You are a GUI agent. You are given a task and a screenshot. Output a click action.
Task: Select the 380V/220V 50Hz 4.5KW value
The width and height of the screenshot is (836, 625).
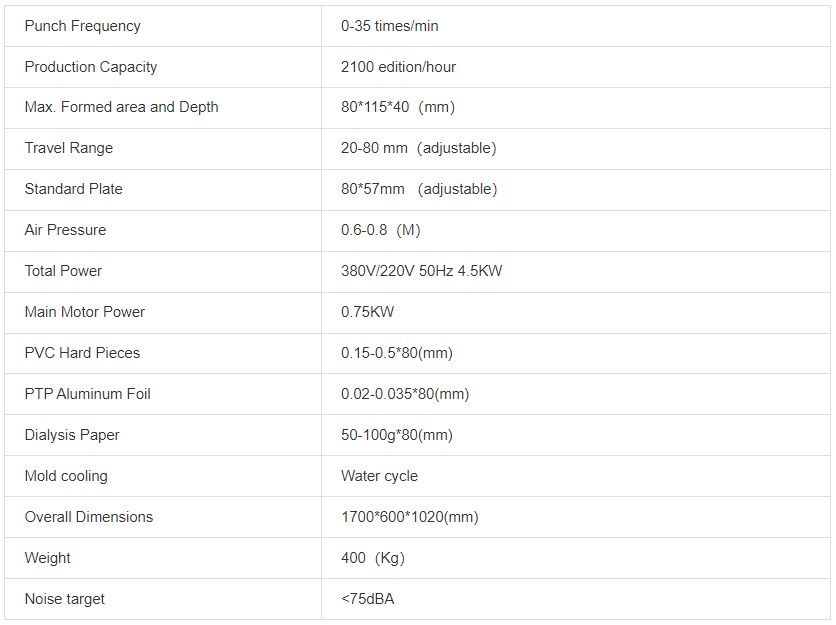tap(421, 271)
